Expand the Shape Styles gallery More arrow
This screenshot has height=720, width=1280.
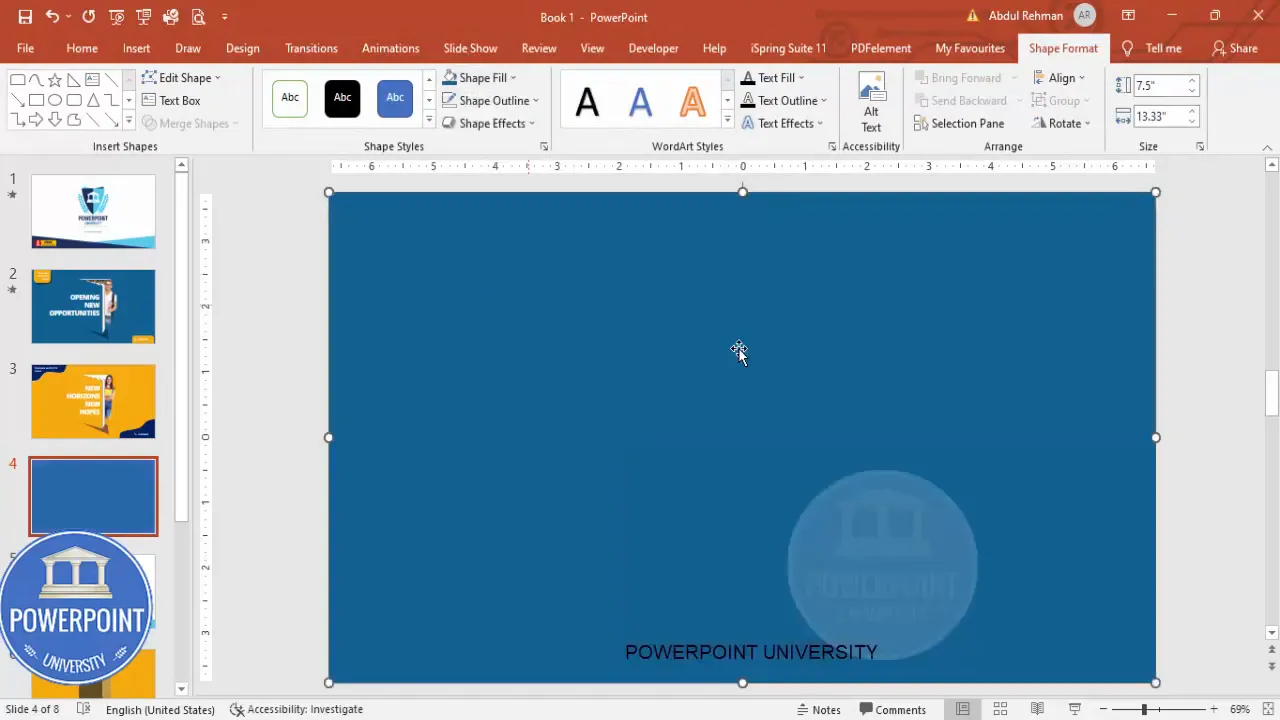point(429,120)
